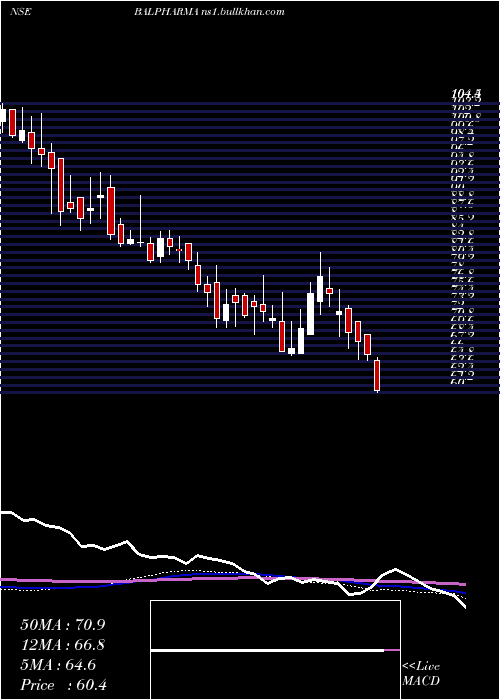This screenshot has height=700, width=500.
Task: Click the tall white candle near the recent peak
Action: [x=310, y=314]
